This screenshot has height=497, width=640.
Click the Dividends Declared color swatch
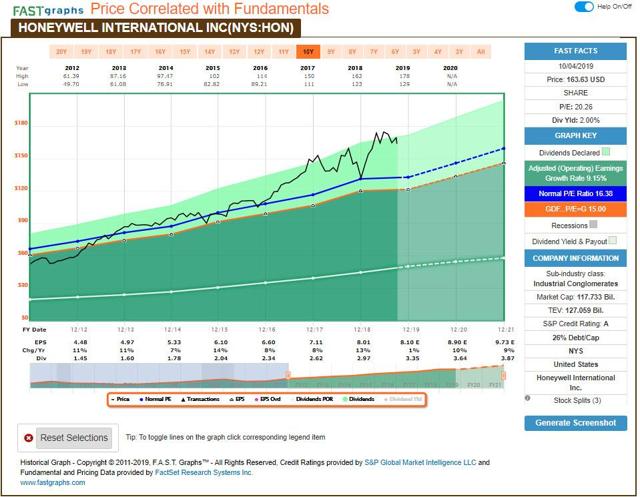pyautogui.click(x=606, y=152)
